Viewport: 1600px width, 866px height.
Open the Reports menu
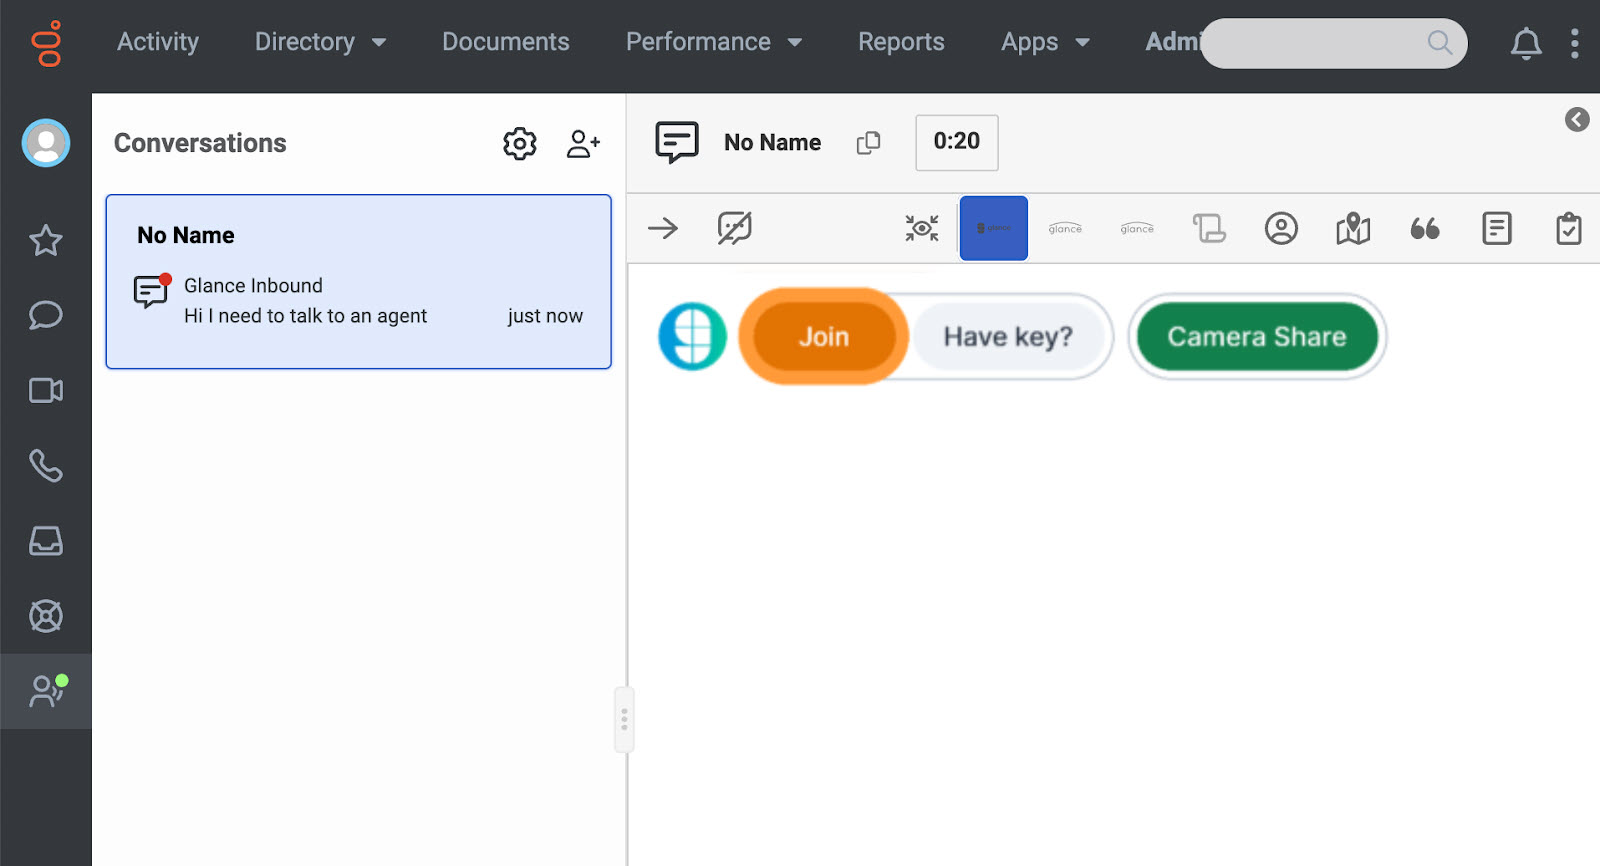(x=901, y=42)
